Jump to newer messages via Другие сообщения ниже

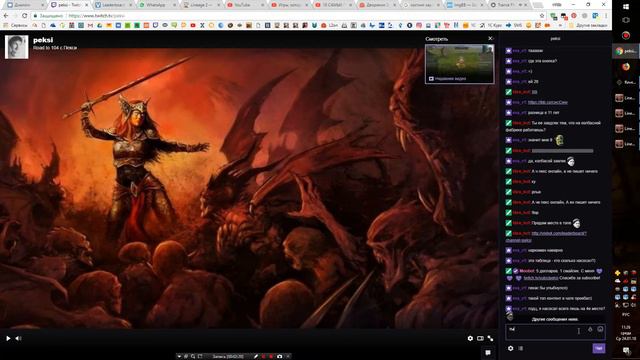pos(555,319)
